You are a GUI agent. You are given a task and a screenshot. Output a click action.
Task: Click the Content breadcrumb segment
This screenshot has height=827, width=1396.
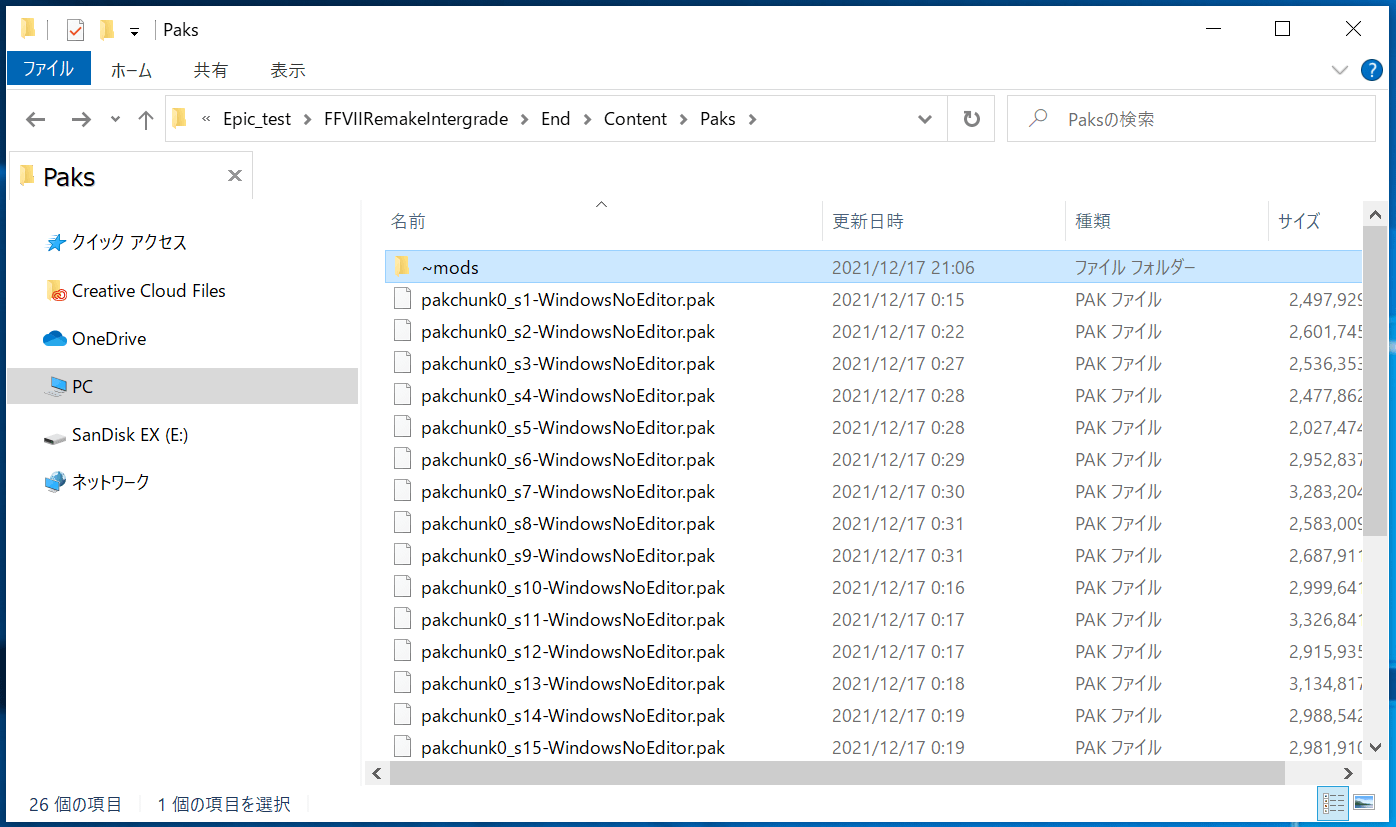coord(635,119)
